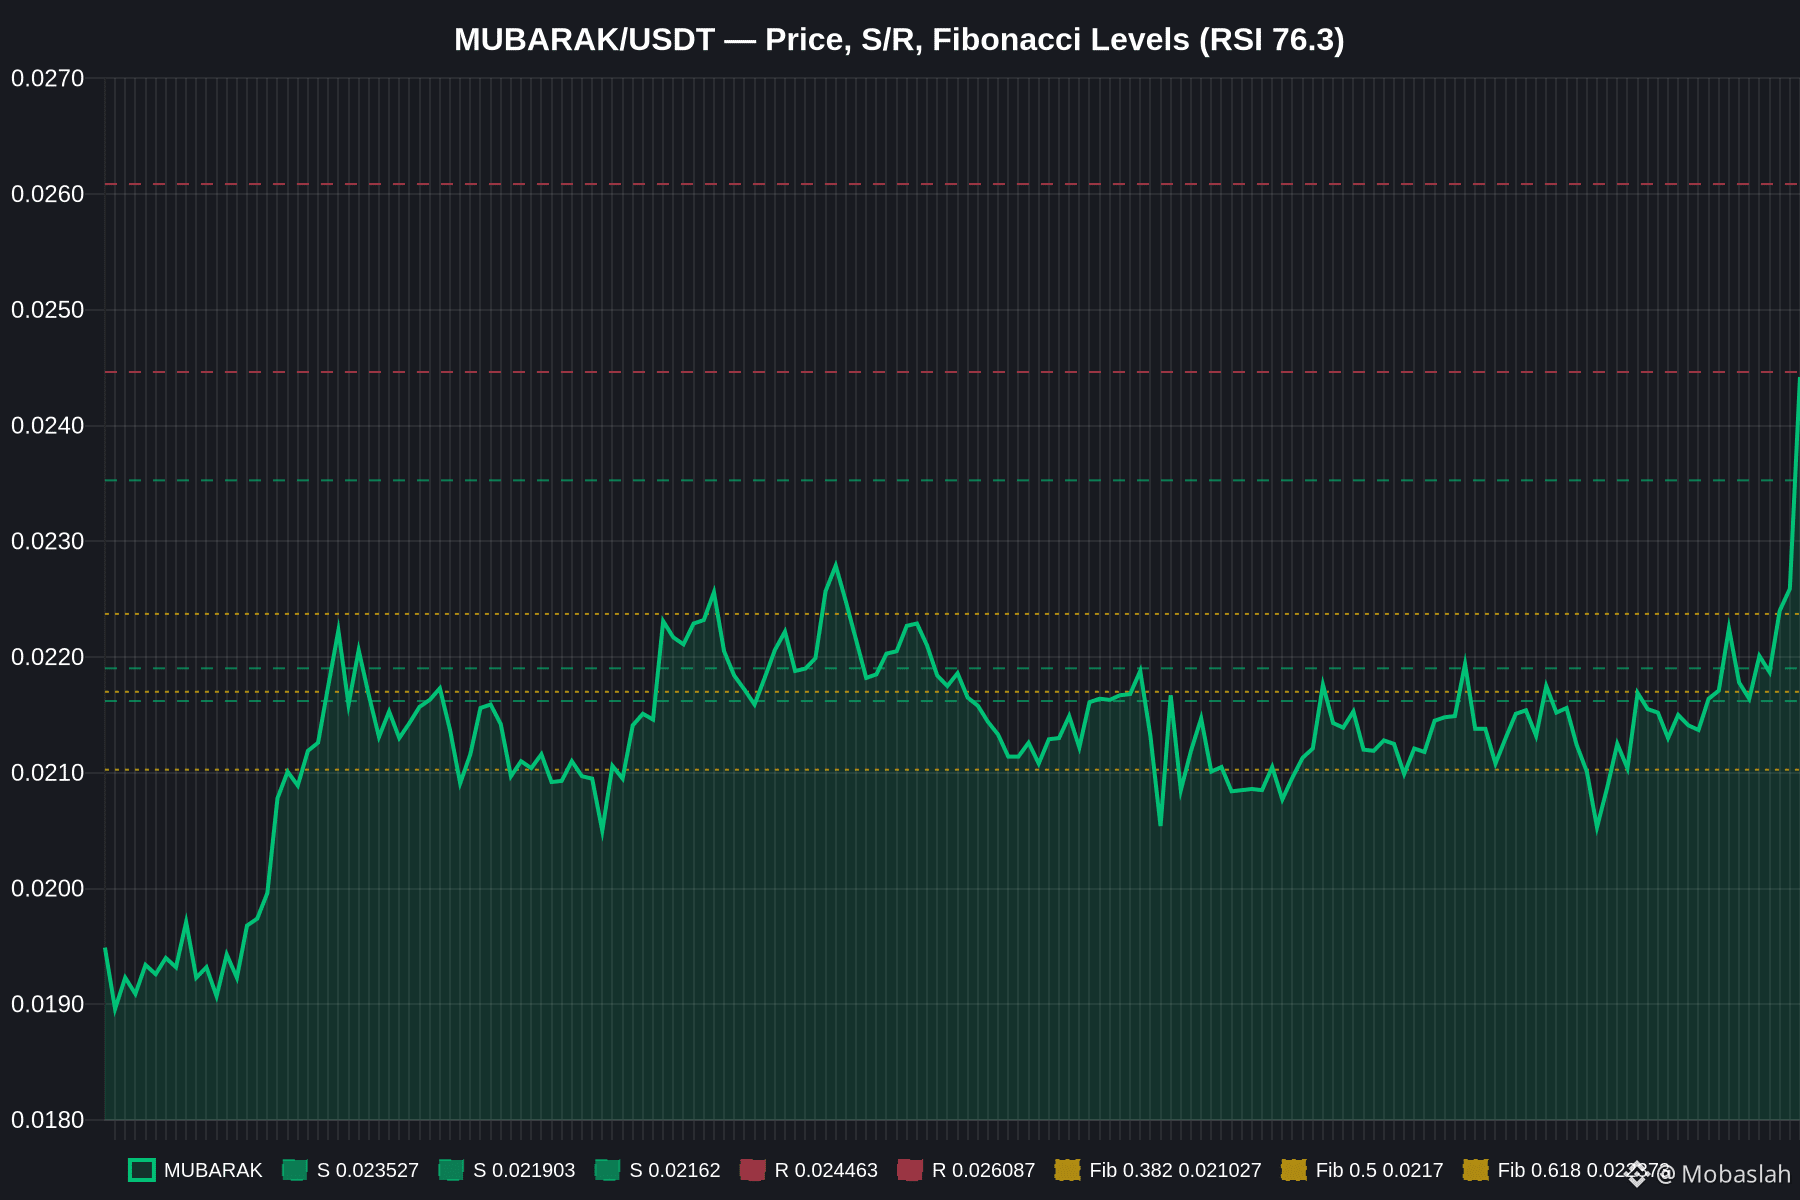1800x1200 pixels.
Task: Click the 'S 0.023527' legend label
Action: [368, 1170]
